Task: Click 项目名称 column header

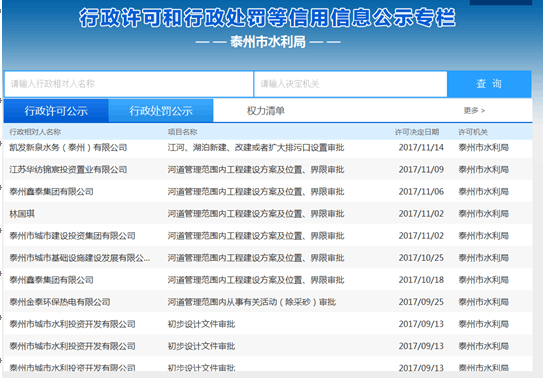Action: click(x=183, y=132)
